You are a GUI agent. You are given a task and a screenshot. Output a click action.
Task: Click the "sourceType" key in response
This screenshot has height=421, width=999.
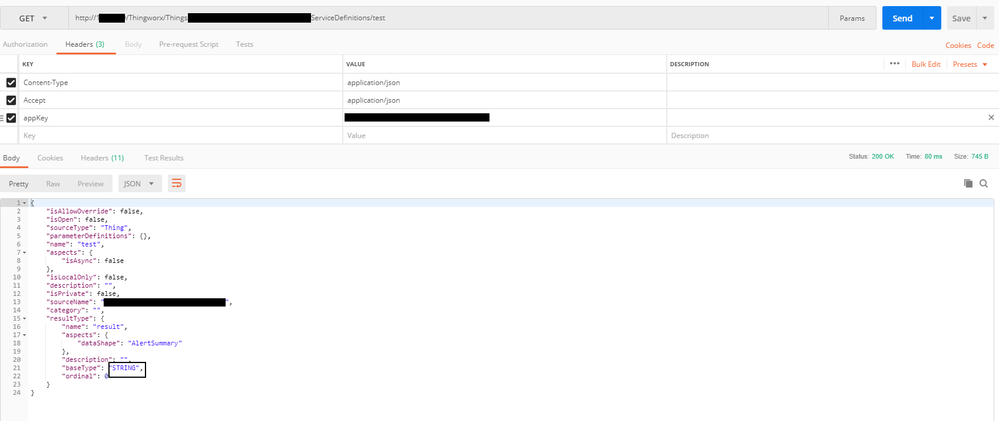[69, 227]
